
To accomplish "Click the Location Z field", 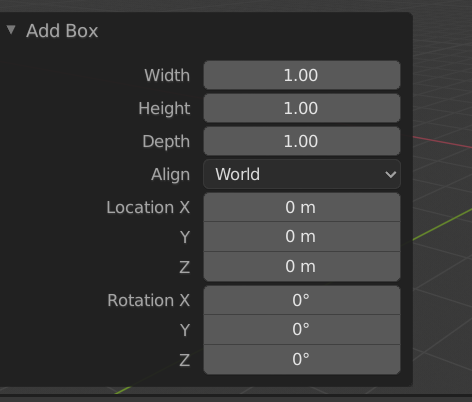I will pyautogui.click(x=302, y=266).
